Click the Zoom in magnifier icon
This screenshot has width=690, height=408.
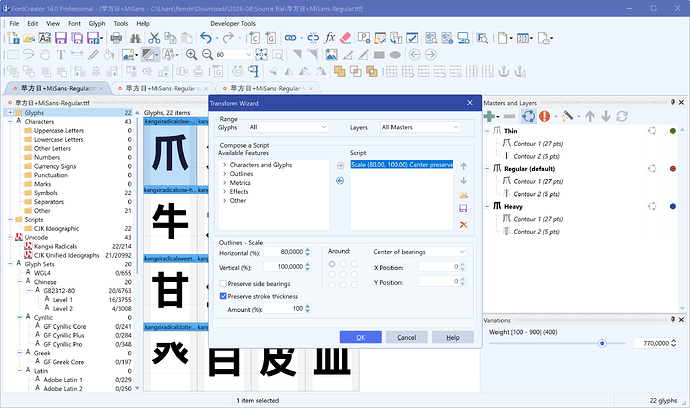point(191,55)
